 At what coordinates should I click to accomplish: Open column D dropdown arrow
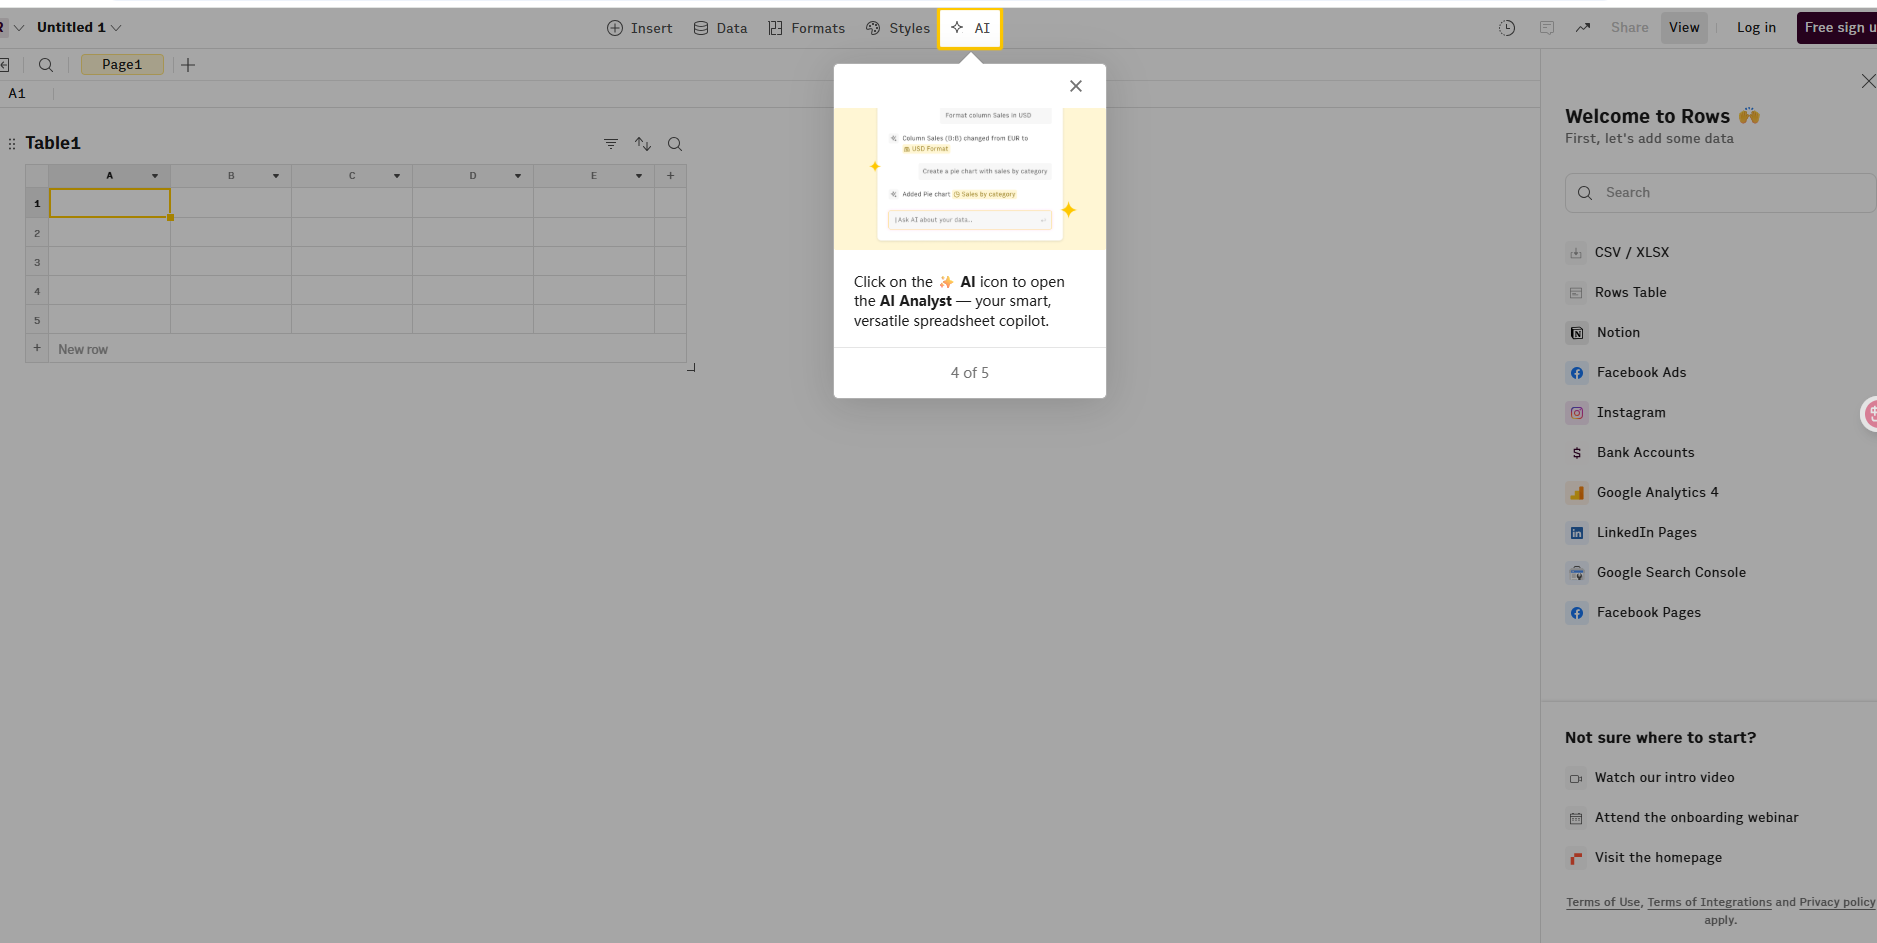[x=518, y=176]
